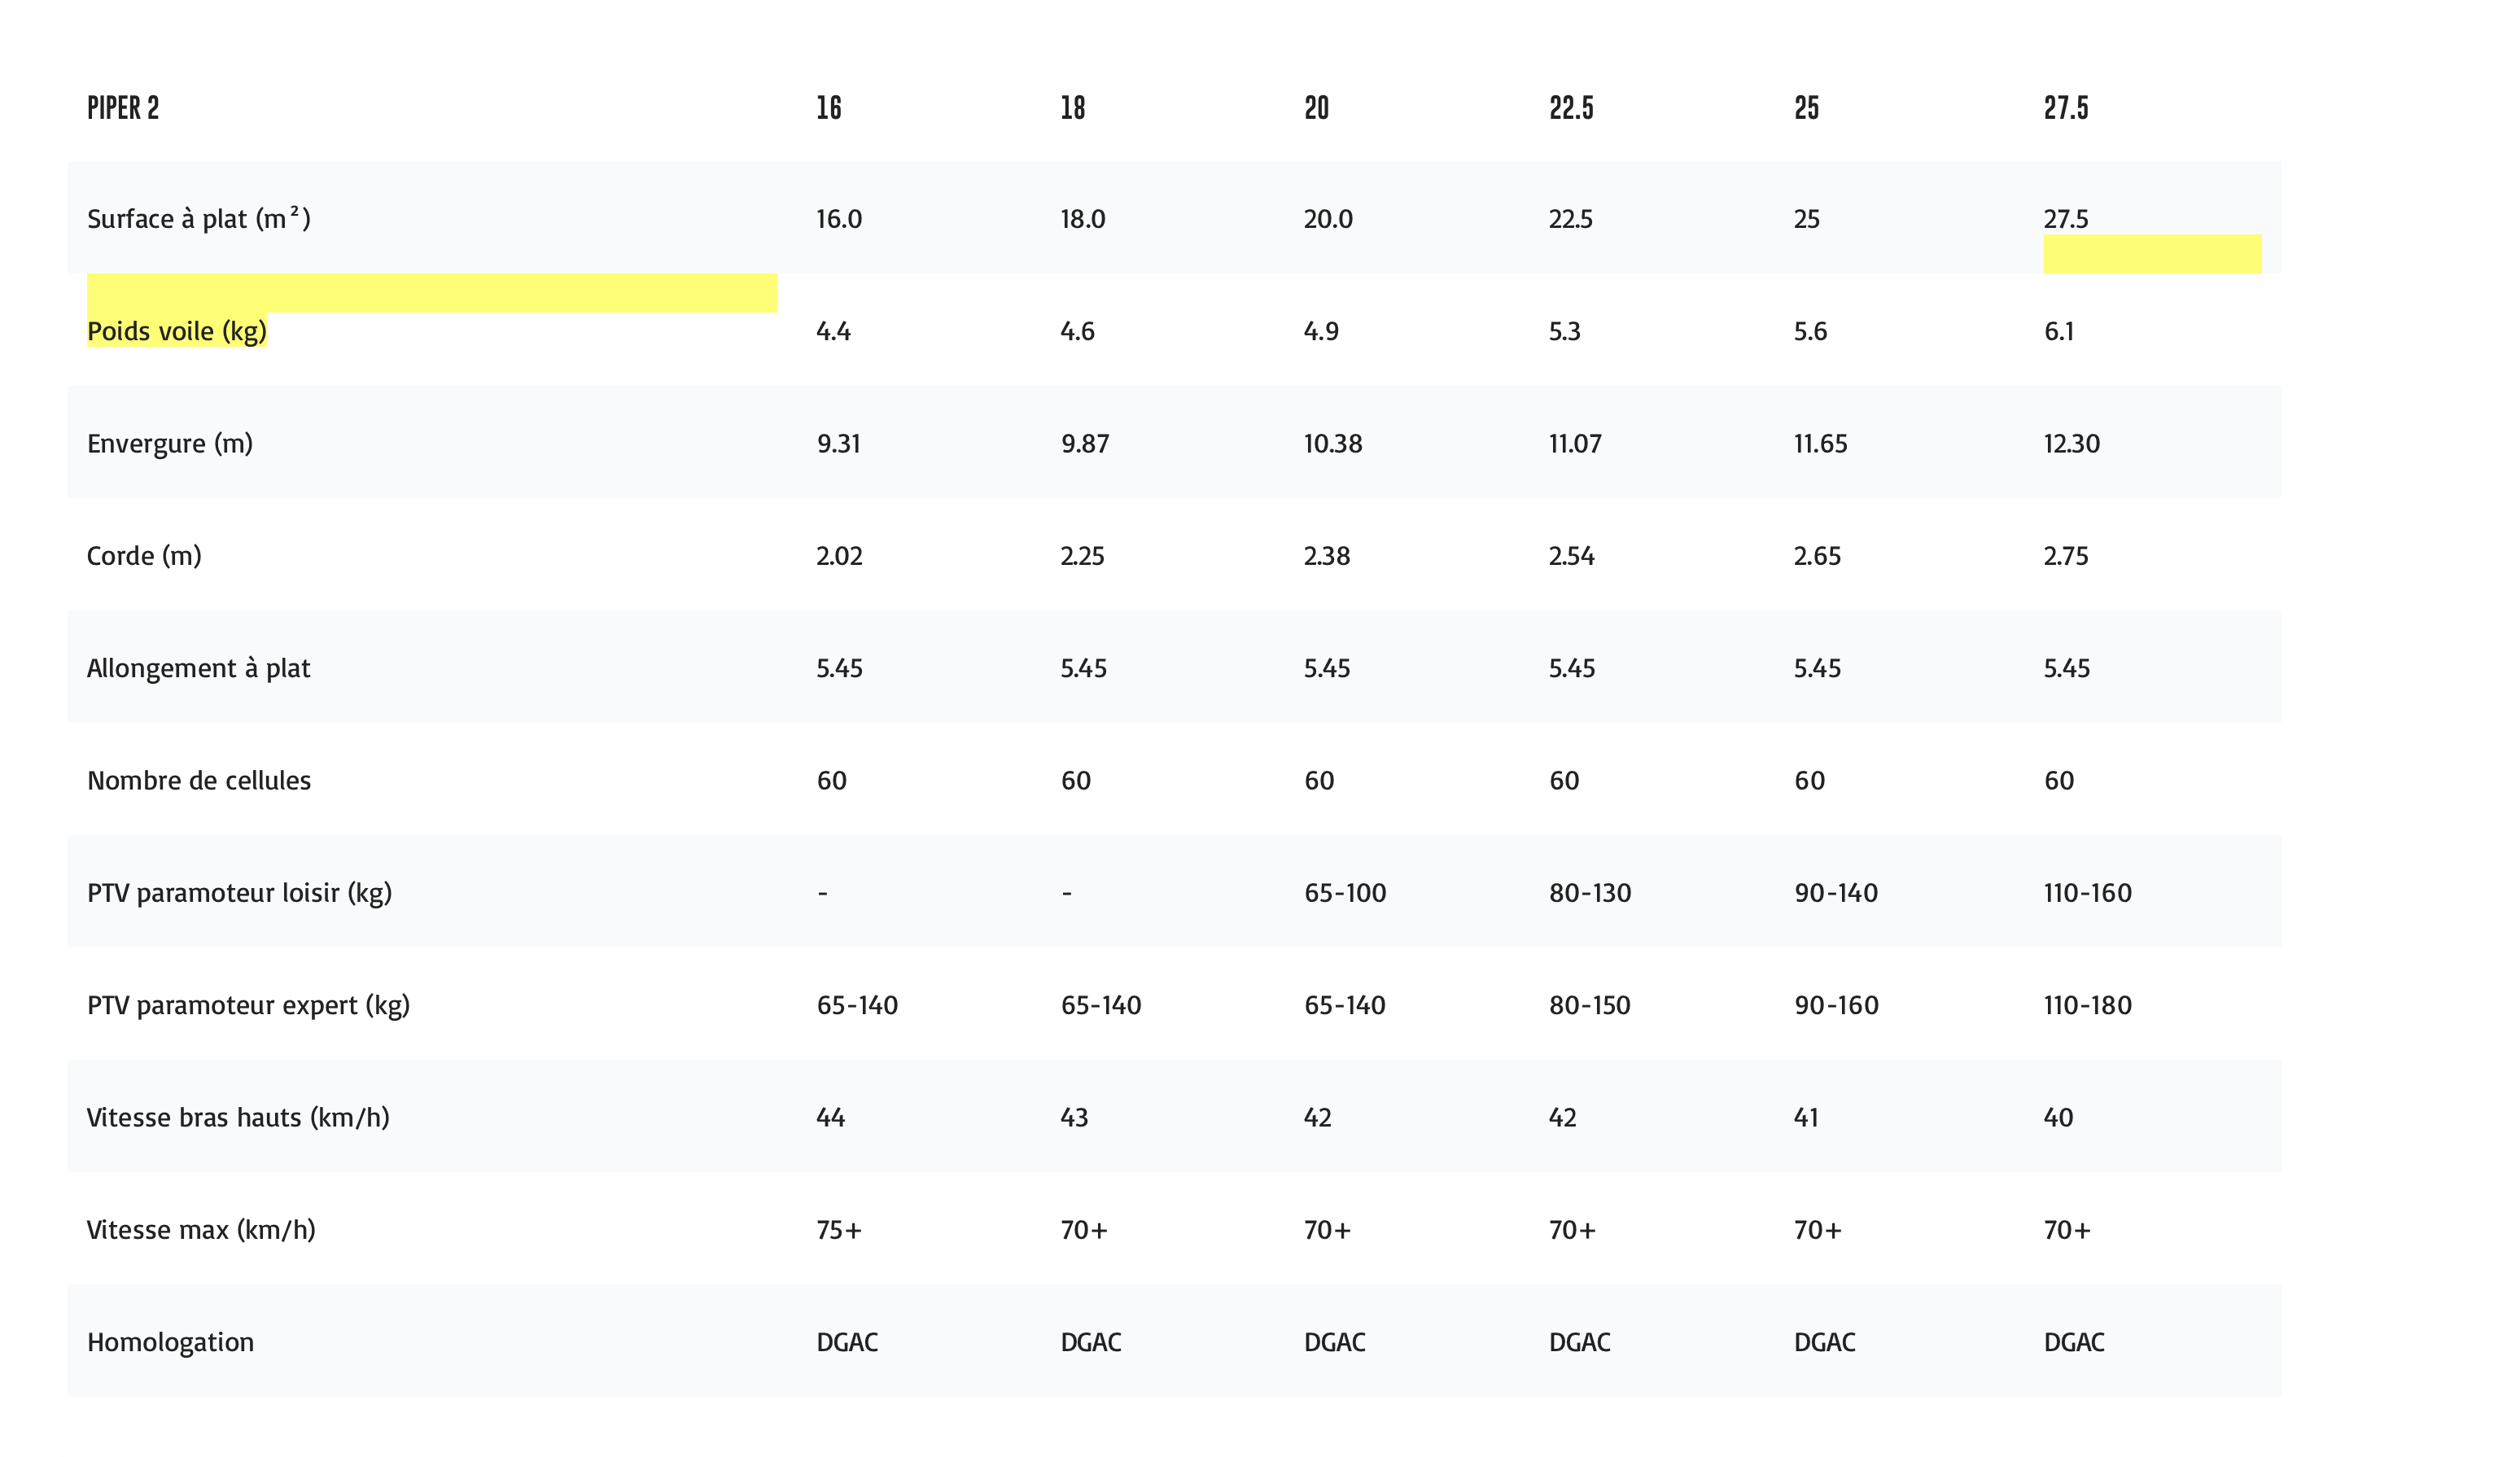Click the 16 size column header
The image size is (2520, 1457).
(828, 108)
